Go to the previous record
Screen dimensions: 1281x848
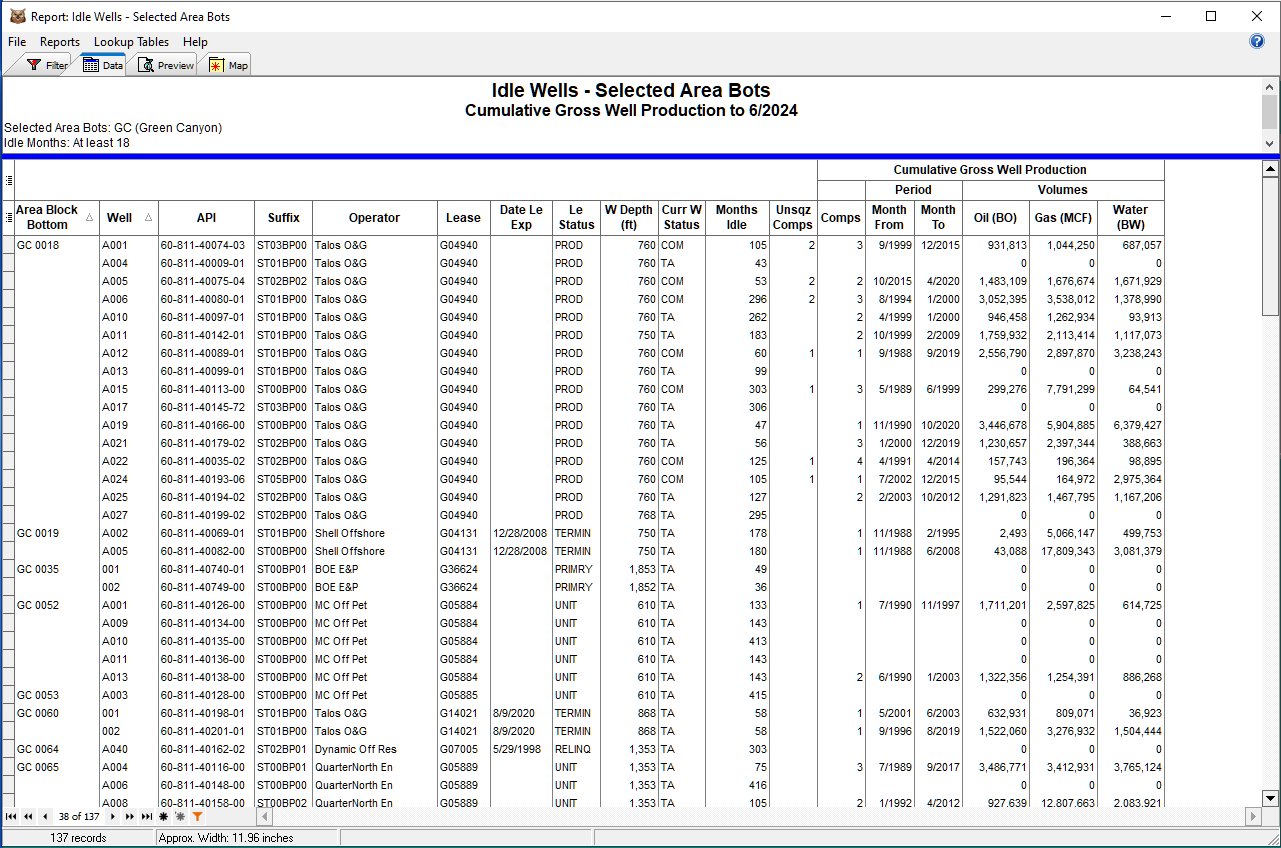[x=45, y=817]
